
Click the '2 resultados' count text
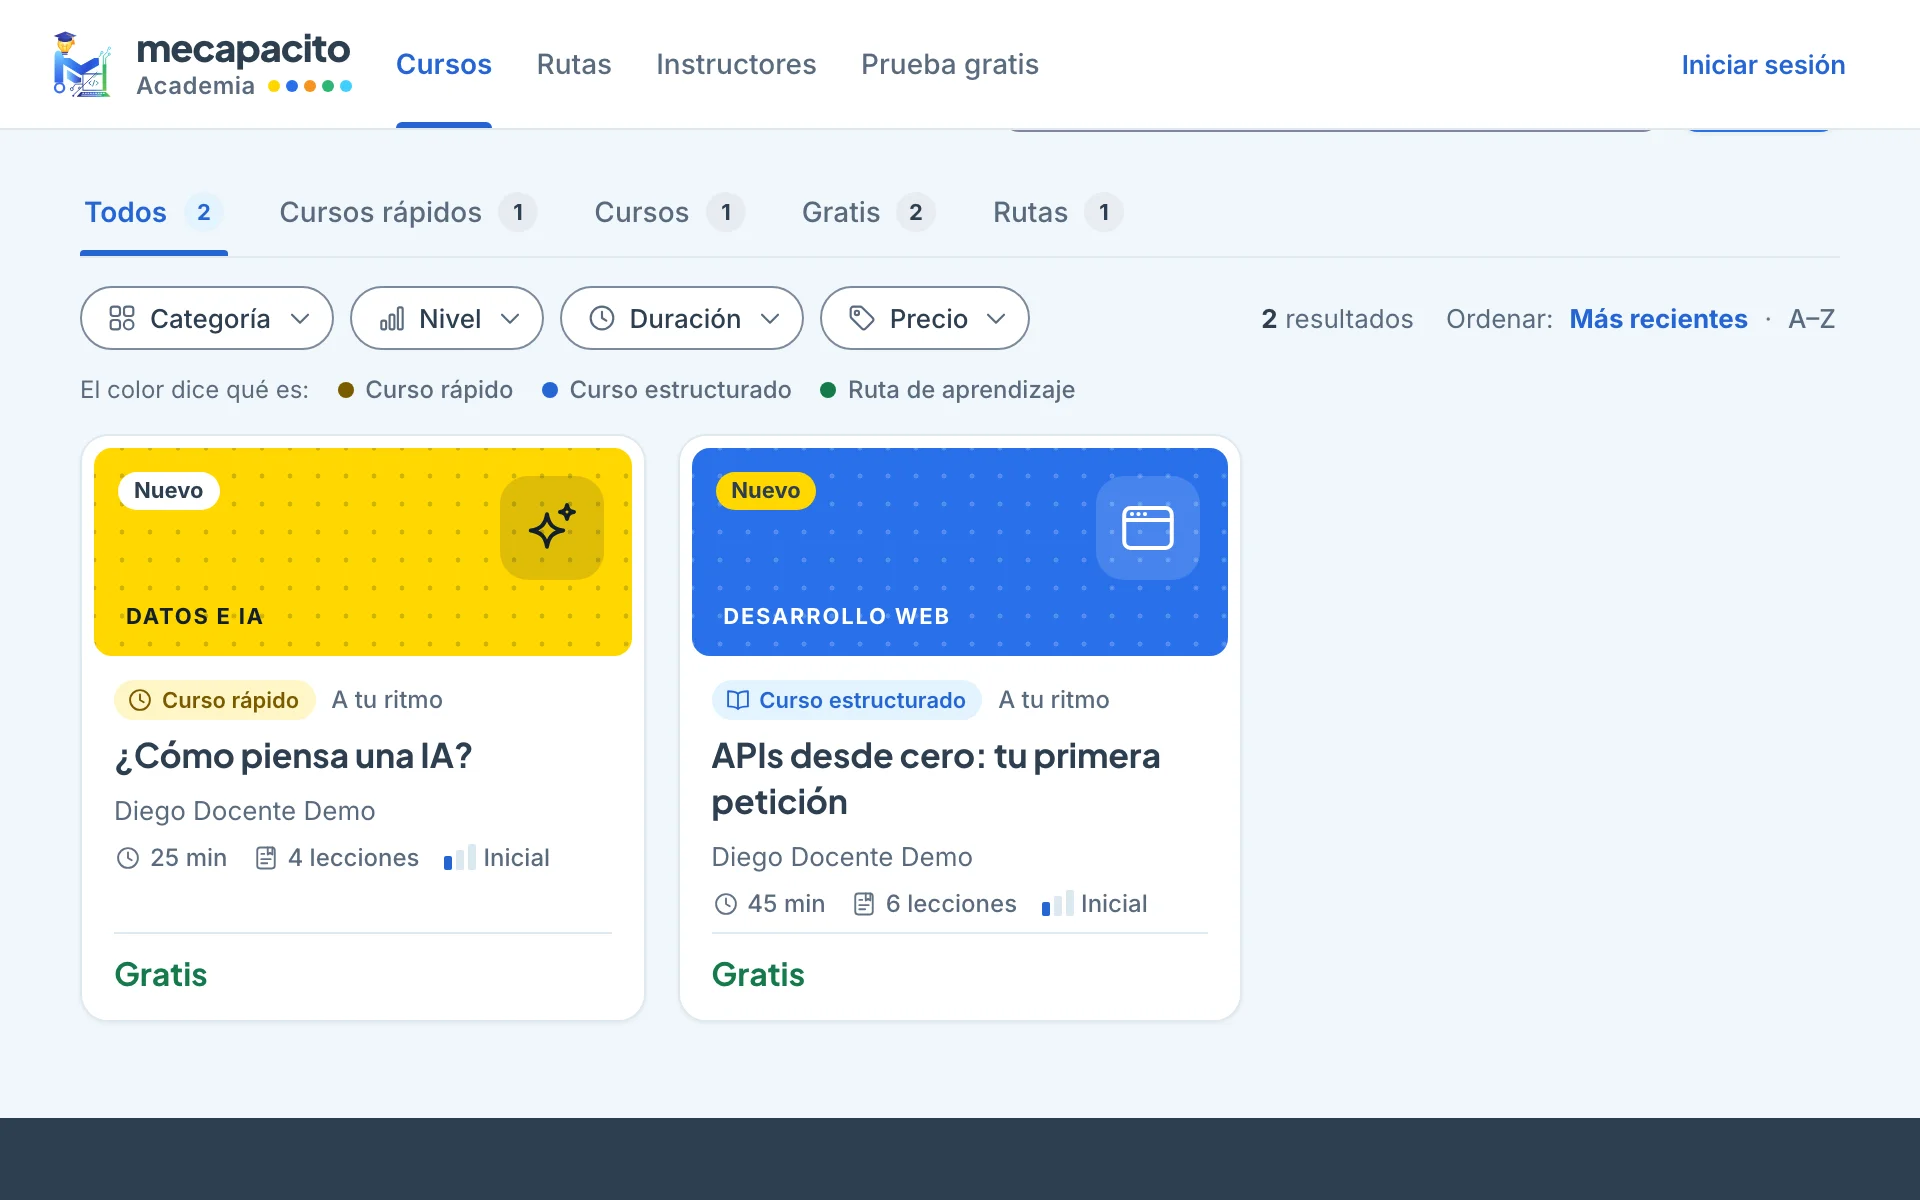1337,319
